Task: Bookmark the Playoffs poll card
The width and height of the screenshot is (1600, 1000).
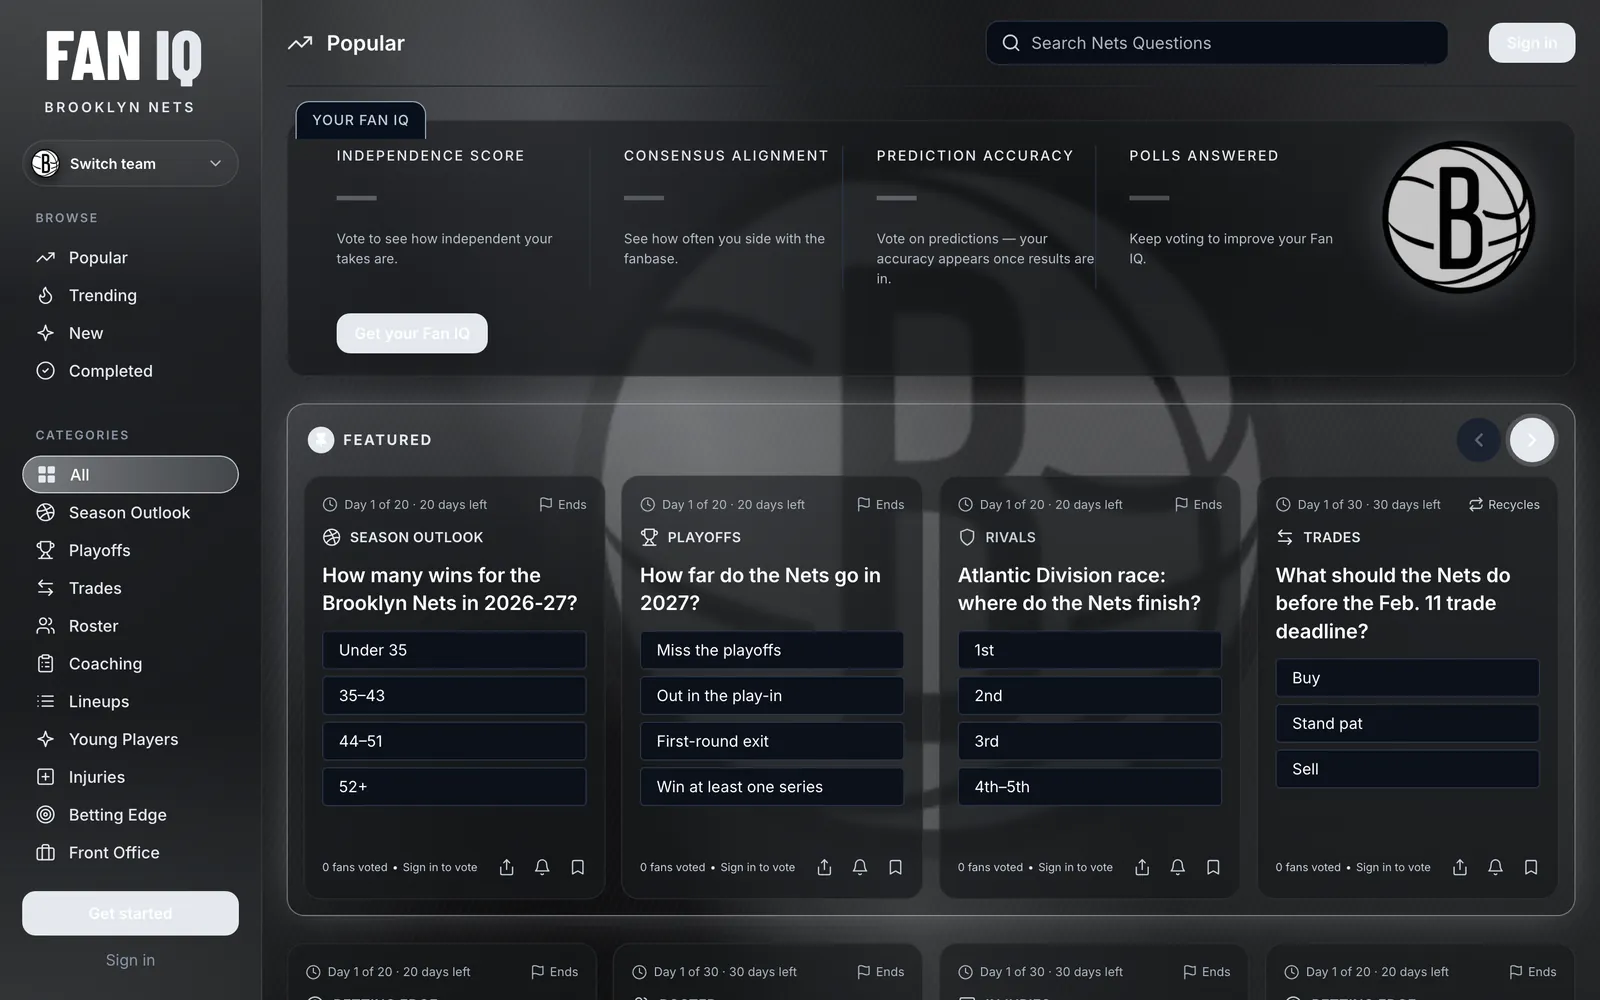Action: [896, 867]
